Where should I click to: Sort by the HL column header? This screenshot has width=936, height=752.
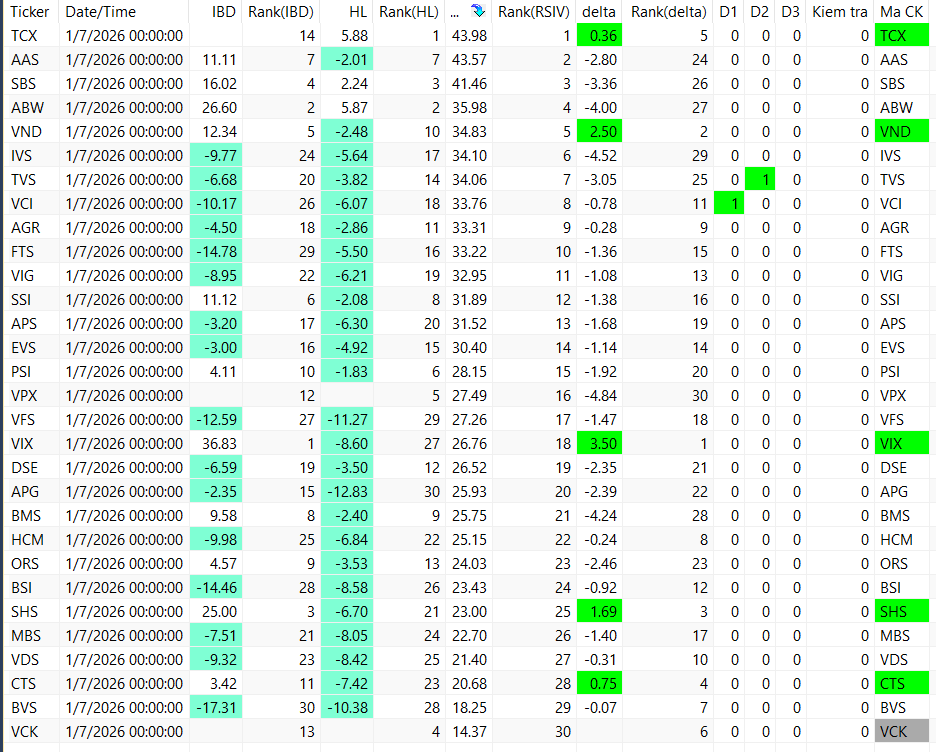point(358,11)
